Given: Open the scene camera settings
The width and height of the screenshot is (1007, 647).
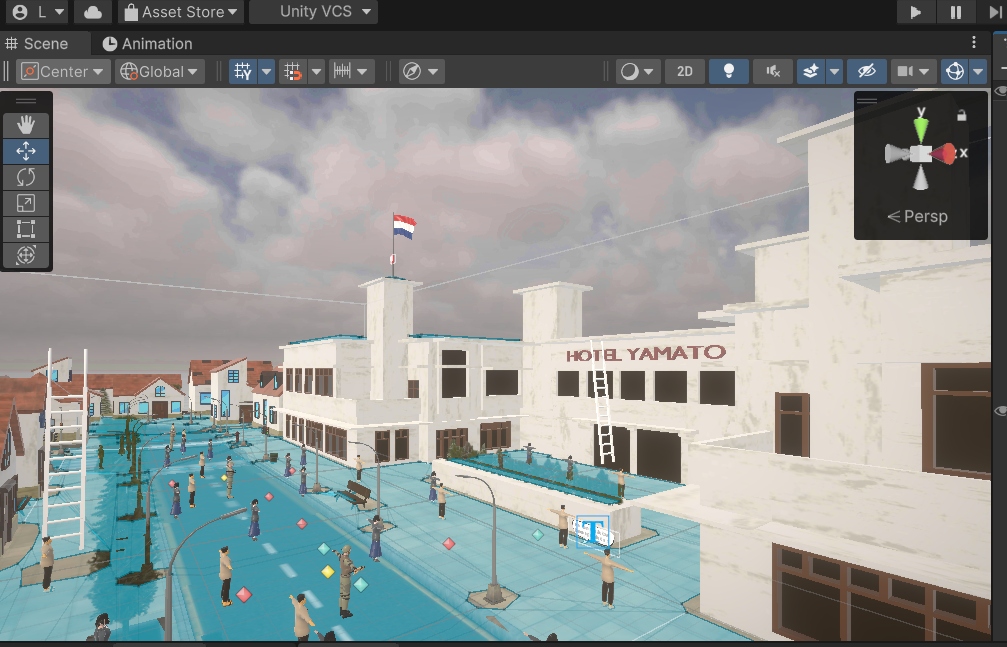Looking at the screenshot, I should coord(905,71).
